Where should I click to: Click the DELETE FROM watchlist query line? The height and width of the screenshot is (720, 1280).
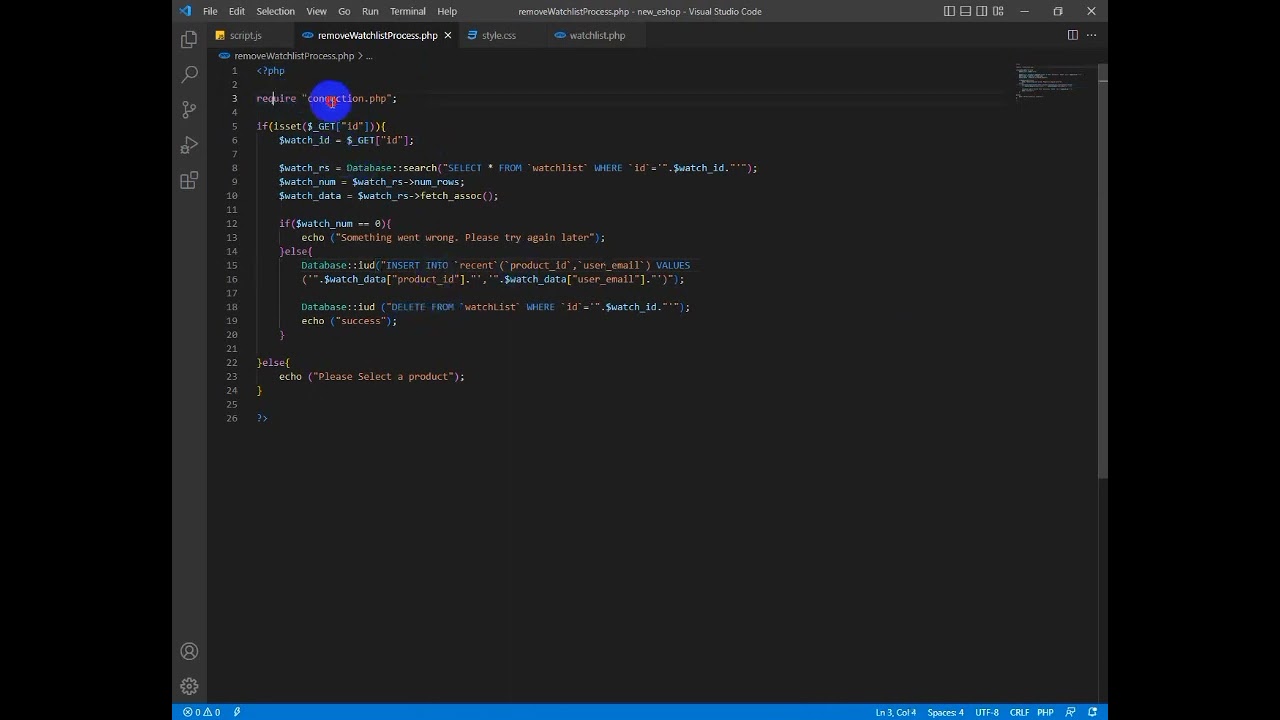(495, 307)
